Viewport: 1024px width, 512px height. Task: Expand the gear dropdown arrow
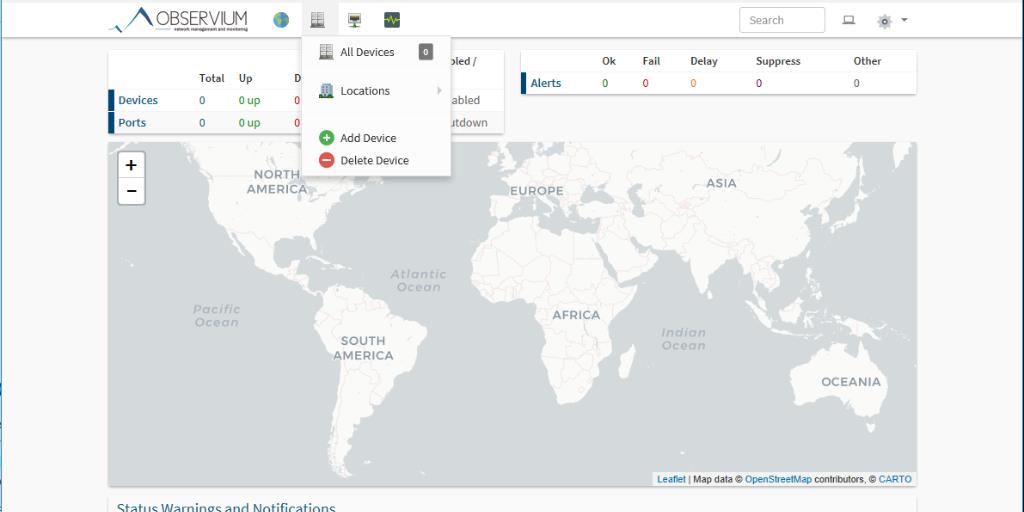[x=904, y=20]
